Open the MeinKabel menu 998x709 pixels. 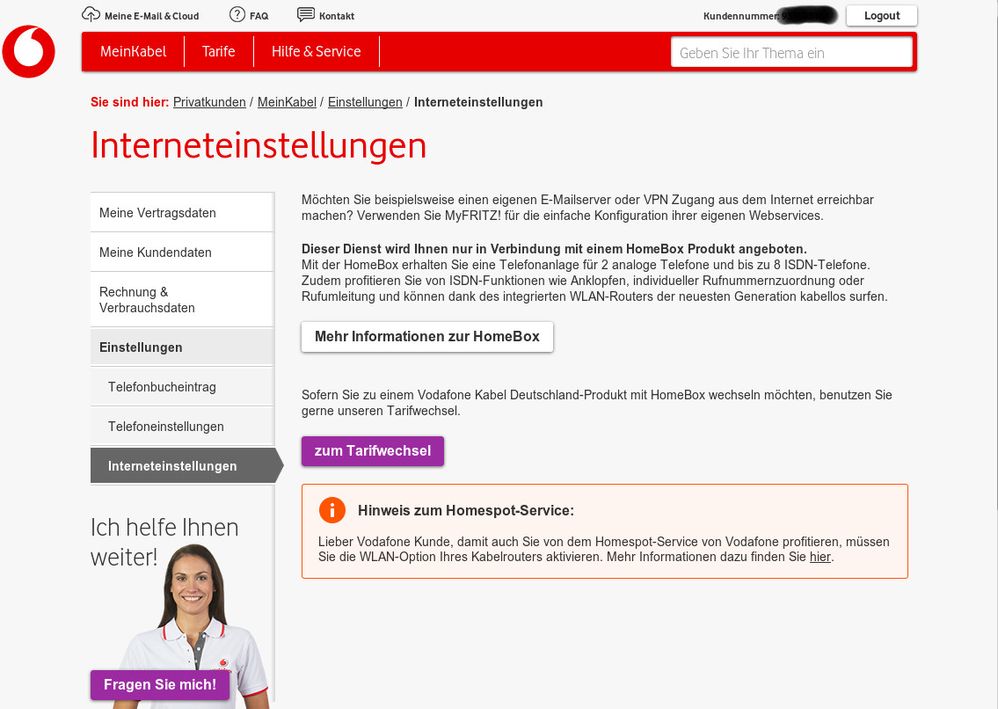132,51
